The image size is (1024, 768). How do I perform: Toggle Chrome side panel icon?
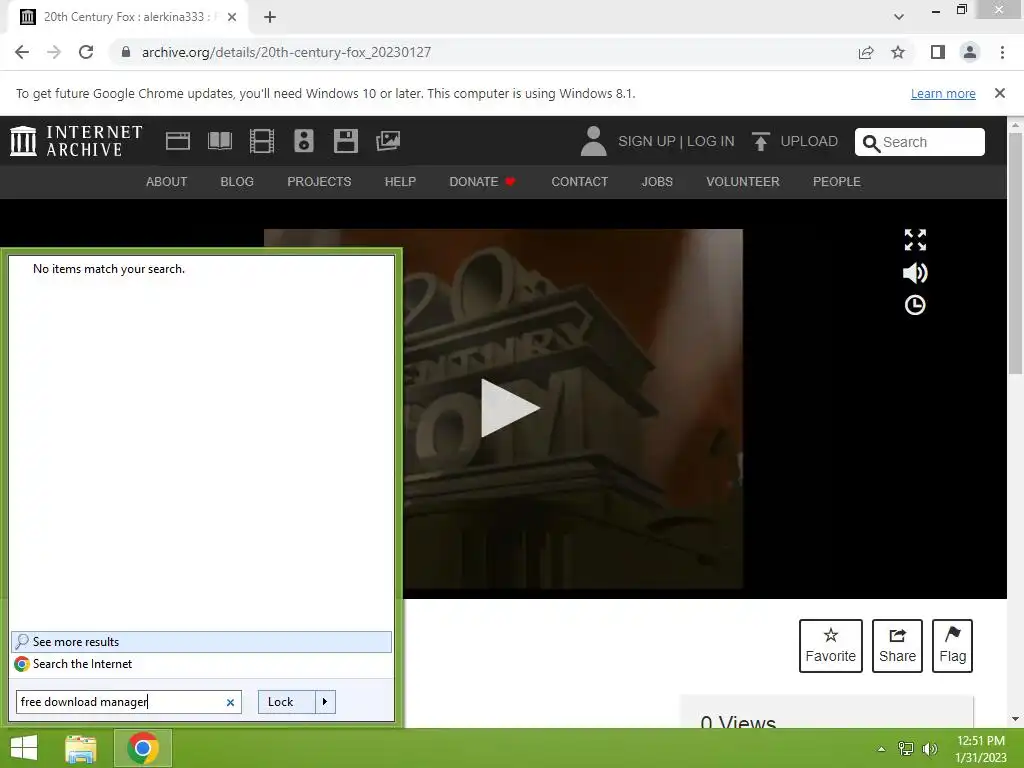[x=938, y=52]
